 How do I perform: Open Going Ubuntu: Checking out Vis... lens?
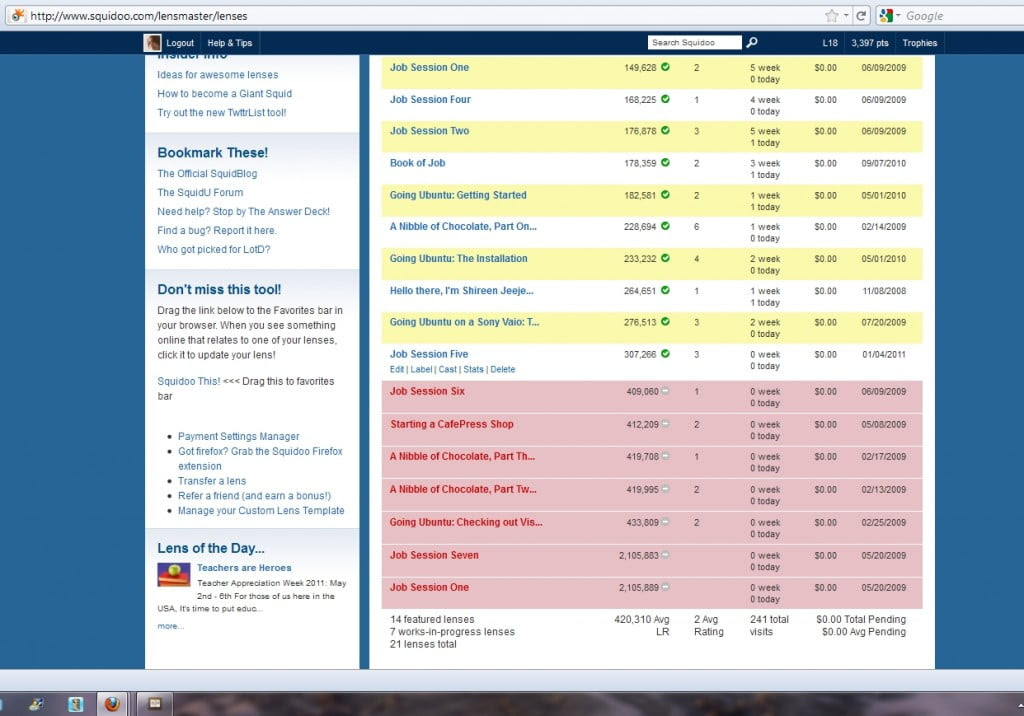466,523
